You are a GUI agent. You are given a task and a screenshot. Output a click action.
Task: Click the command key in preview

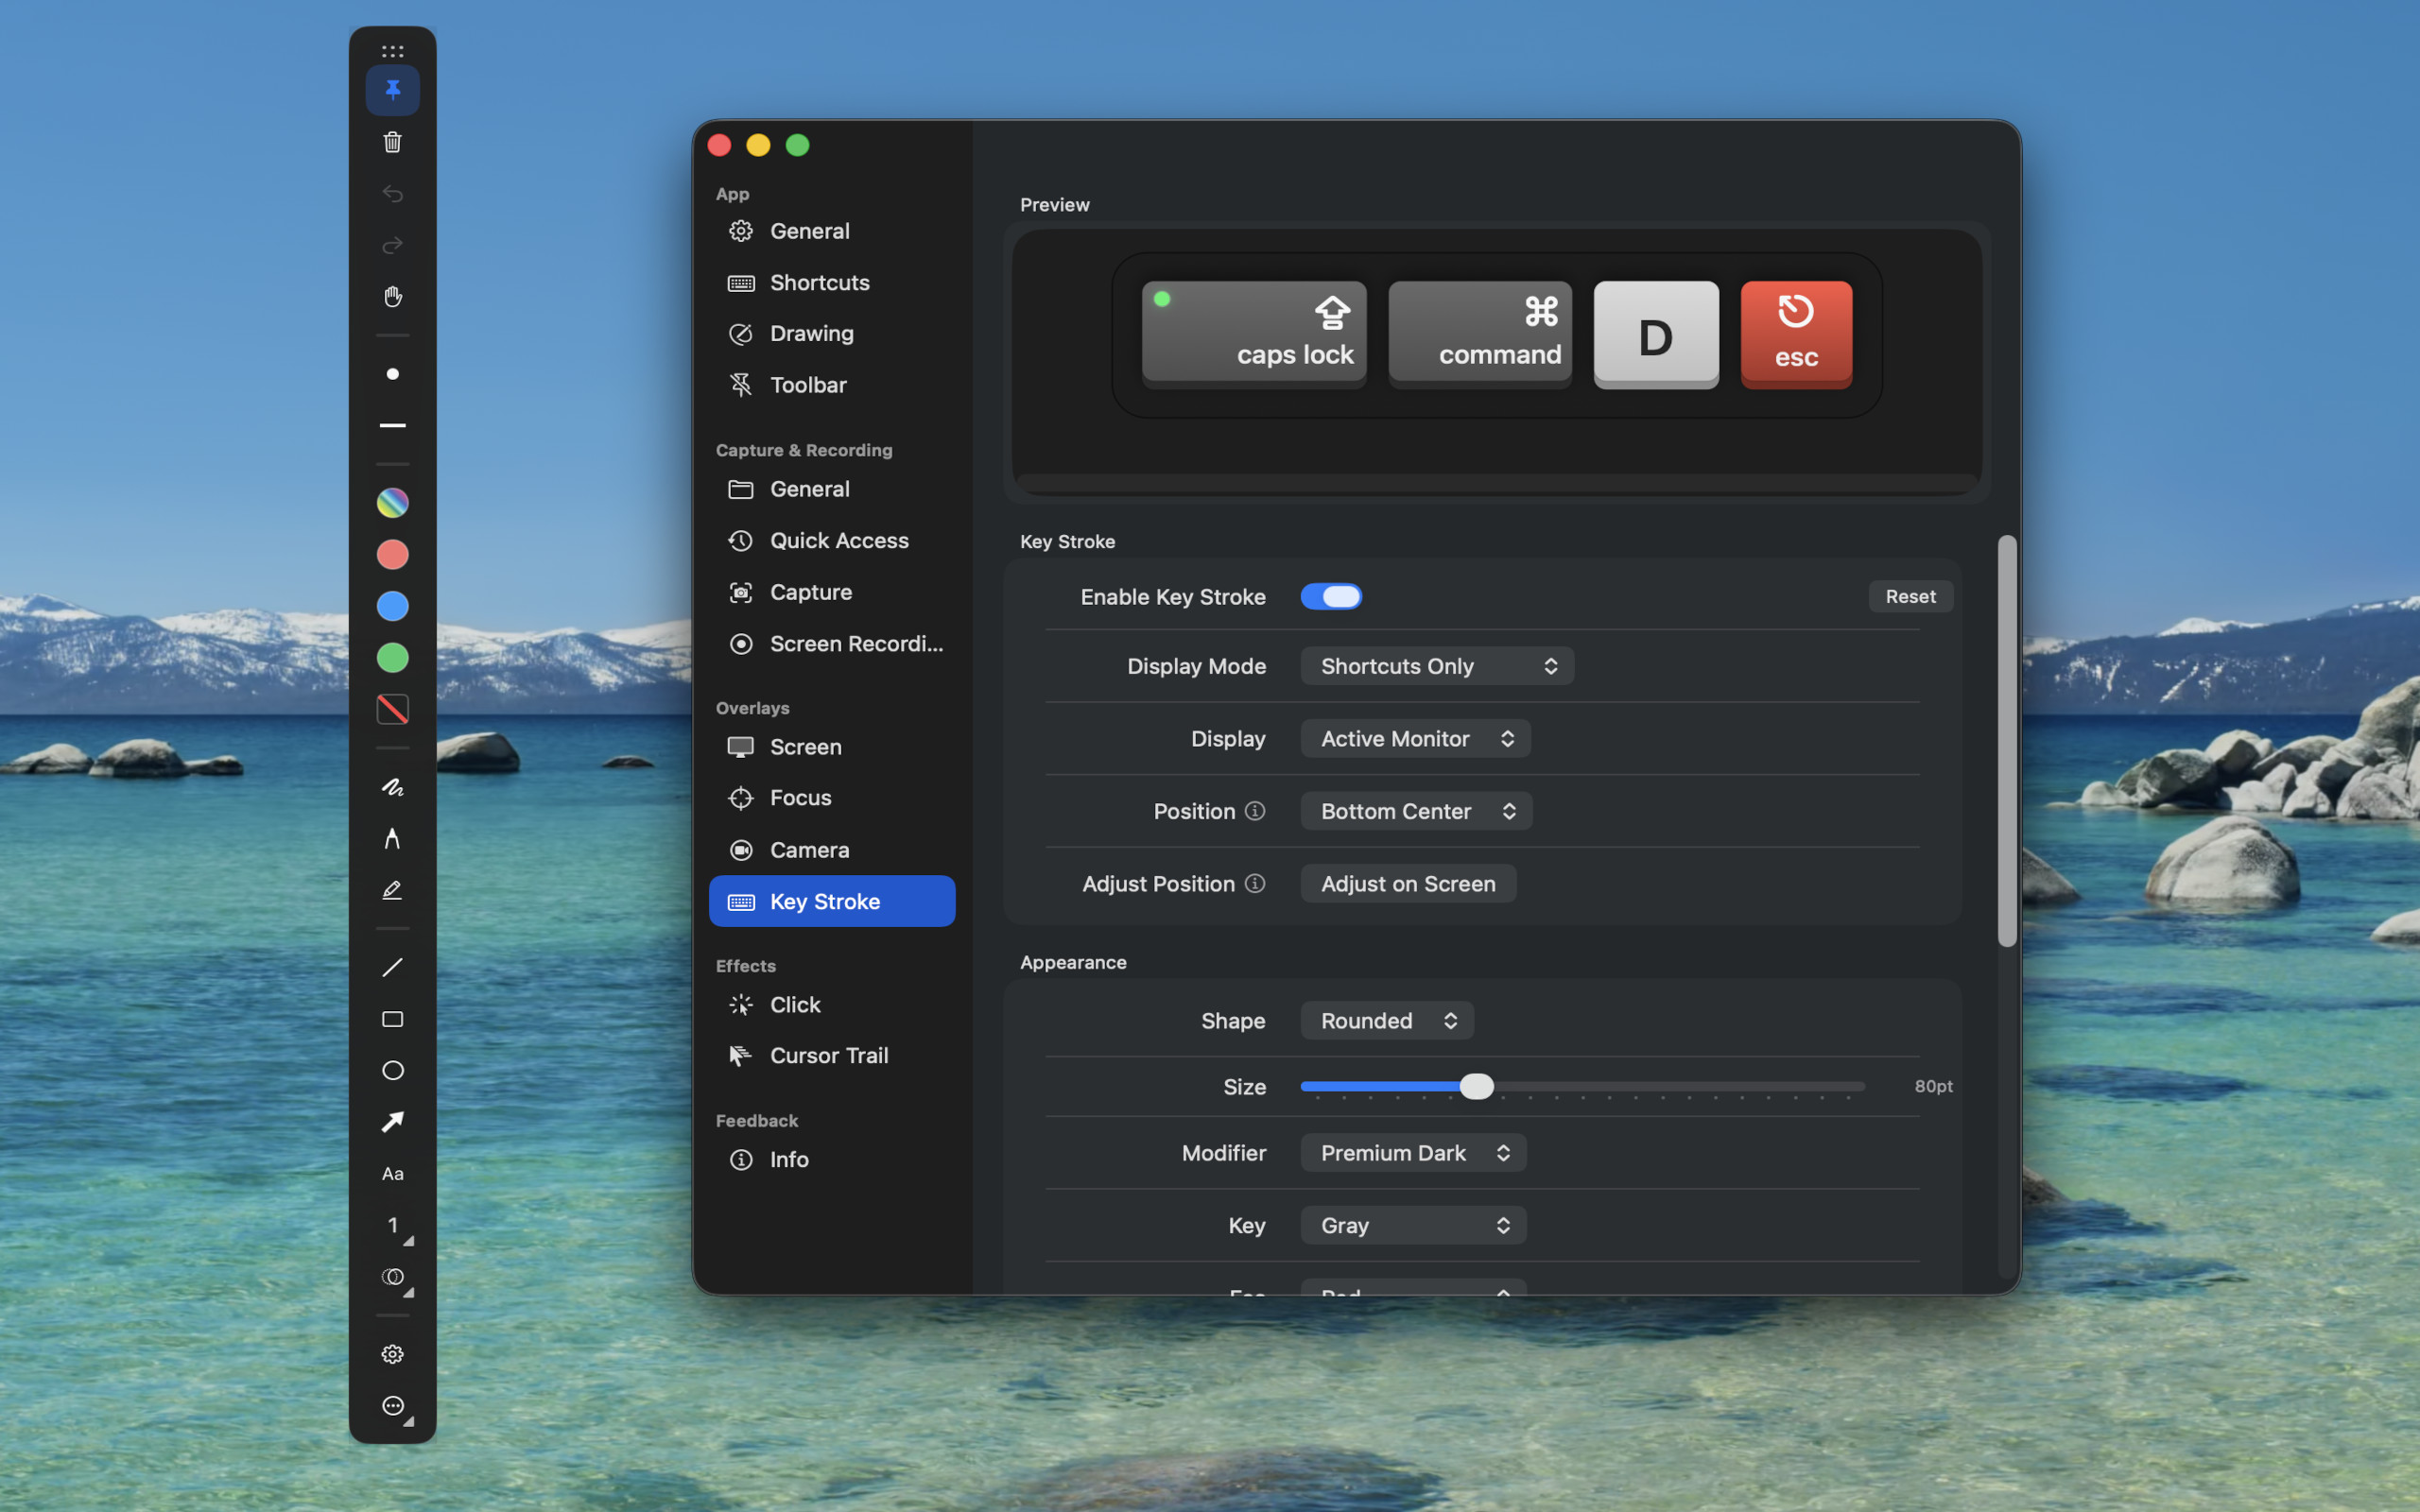pyautogui.click(x=1480, y=334)
